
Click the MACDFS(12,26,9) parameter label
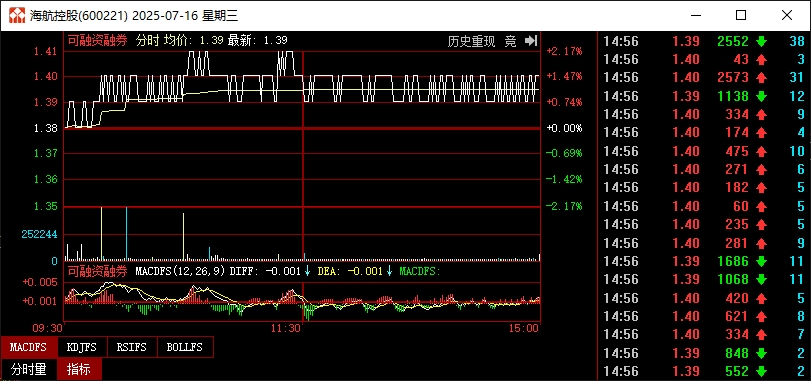(181, 271)
